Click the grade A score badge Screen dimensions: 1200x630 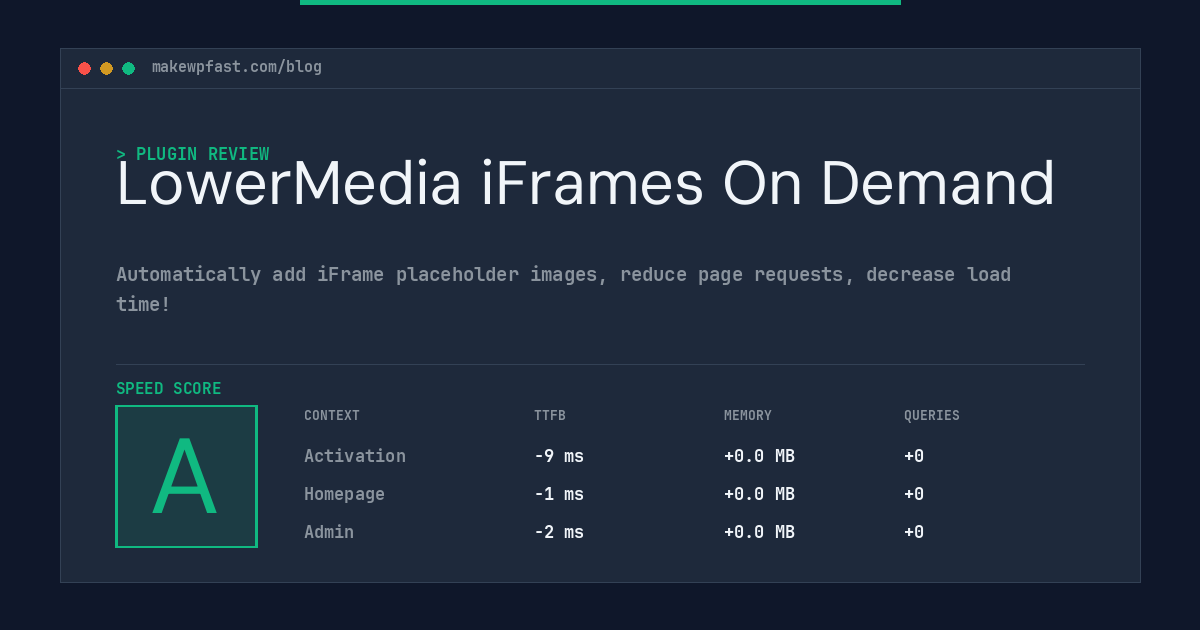[187, 476]
